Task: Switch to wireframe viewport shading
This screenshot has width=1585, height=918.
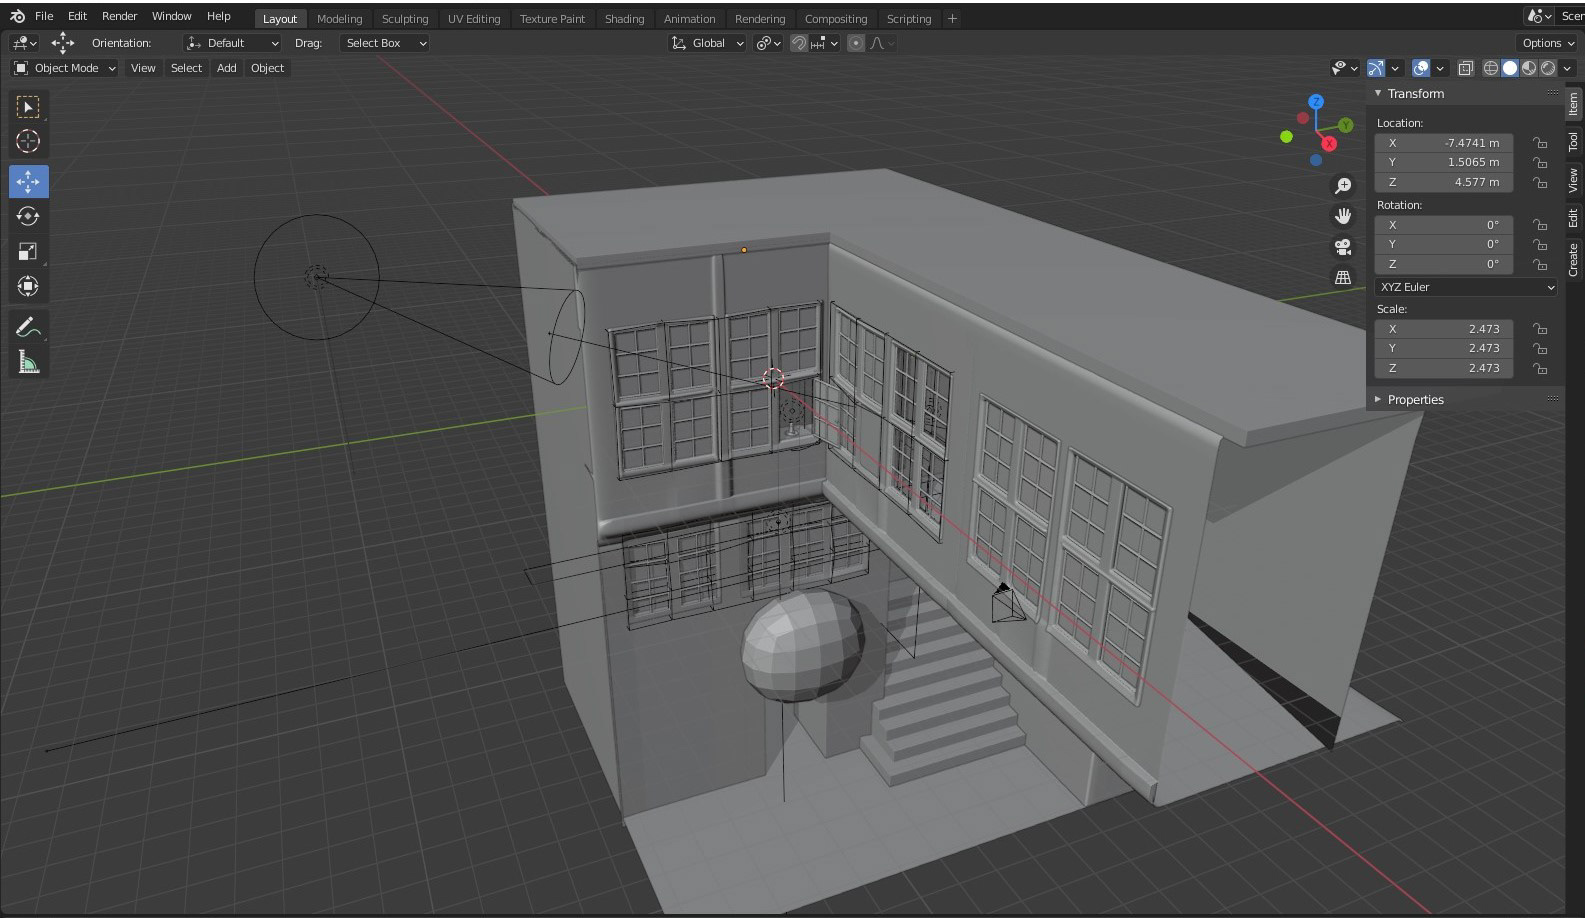Action: (1491, 68)
